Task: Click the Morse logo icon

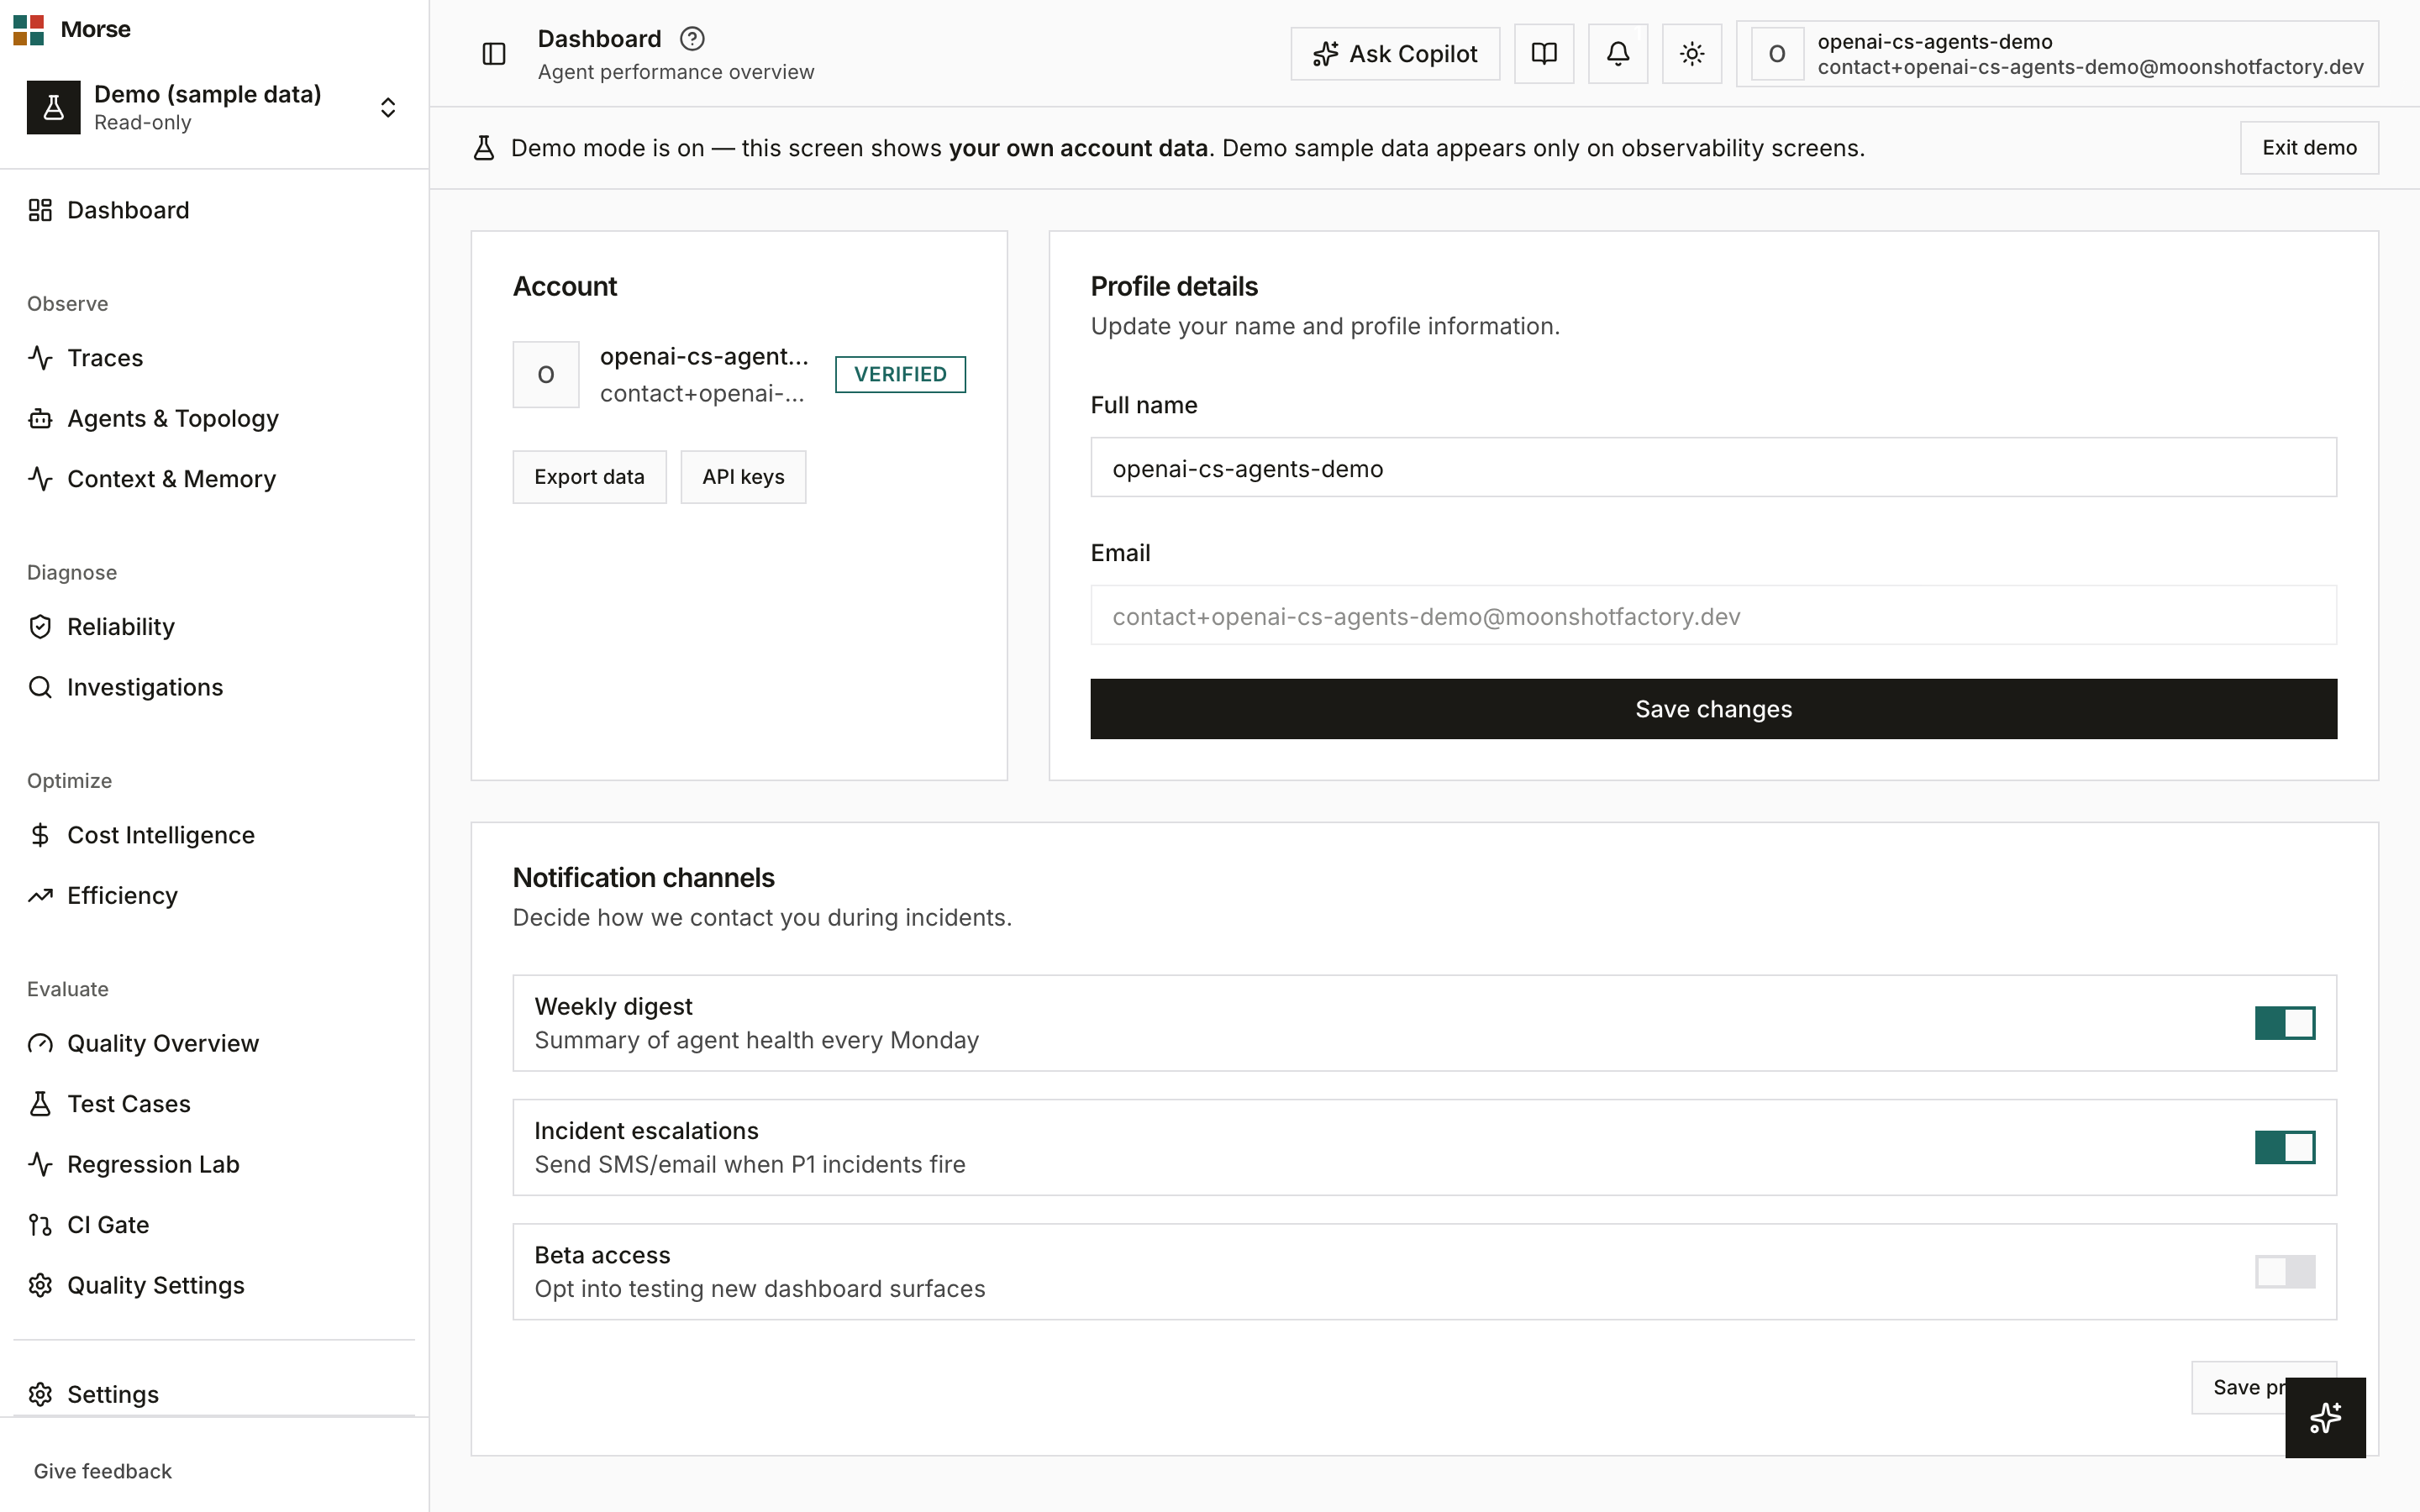Action: coord(28,30)
